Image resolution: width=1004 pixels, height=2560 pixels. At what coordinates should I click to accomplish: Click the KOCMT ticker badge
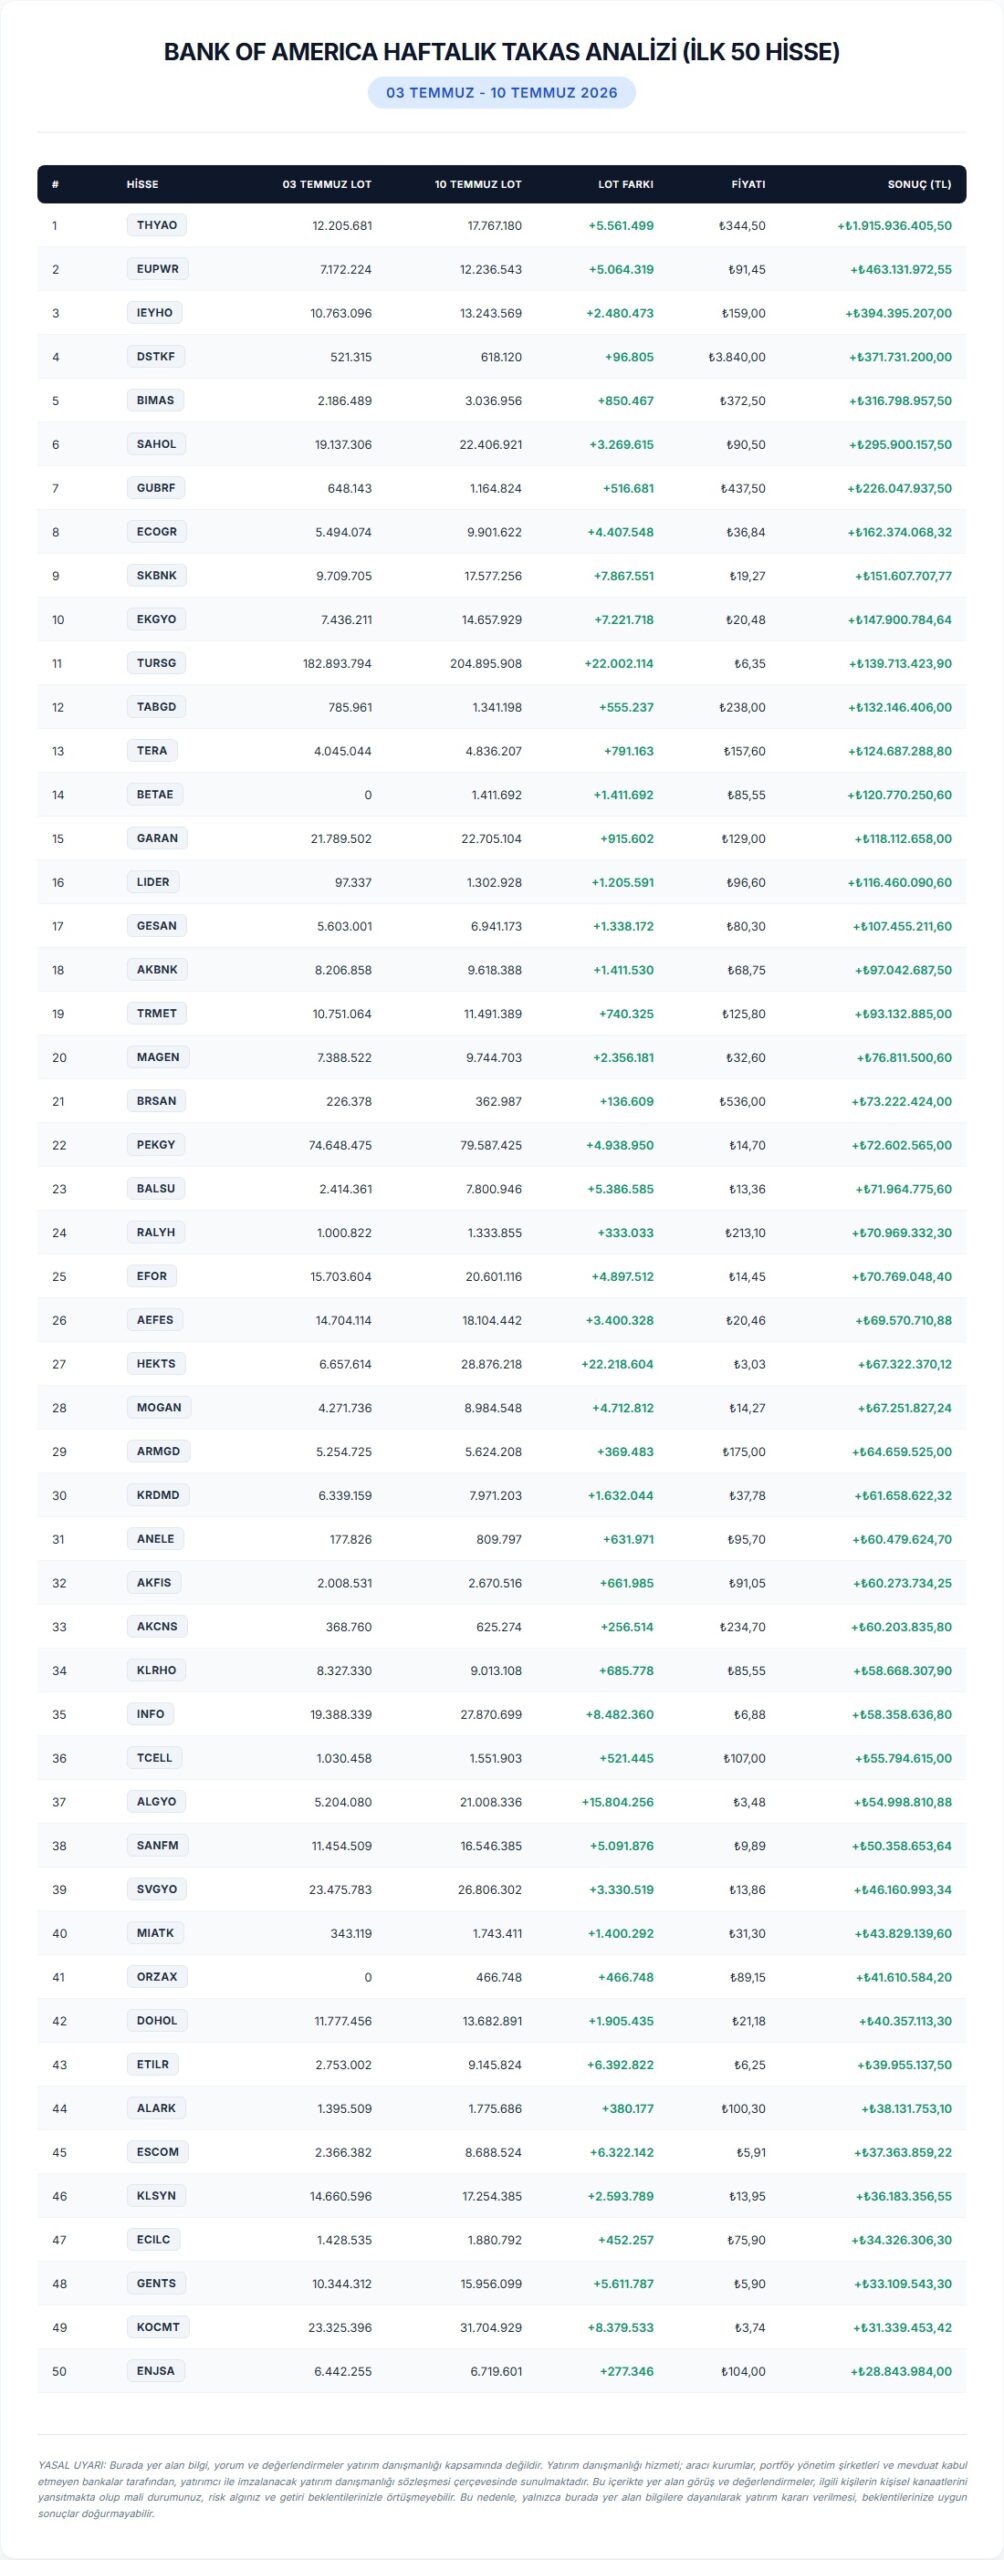pos(158,2327)
